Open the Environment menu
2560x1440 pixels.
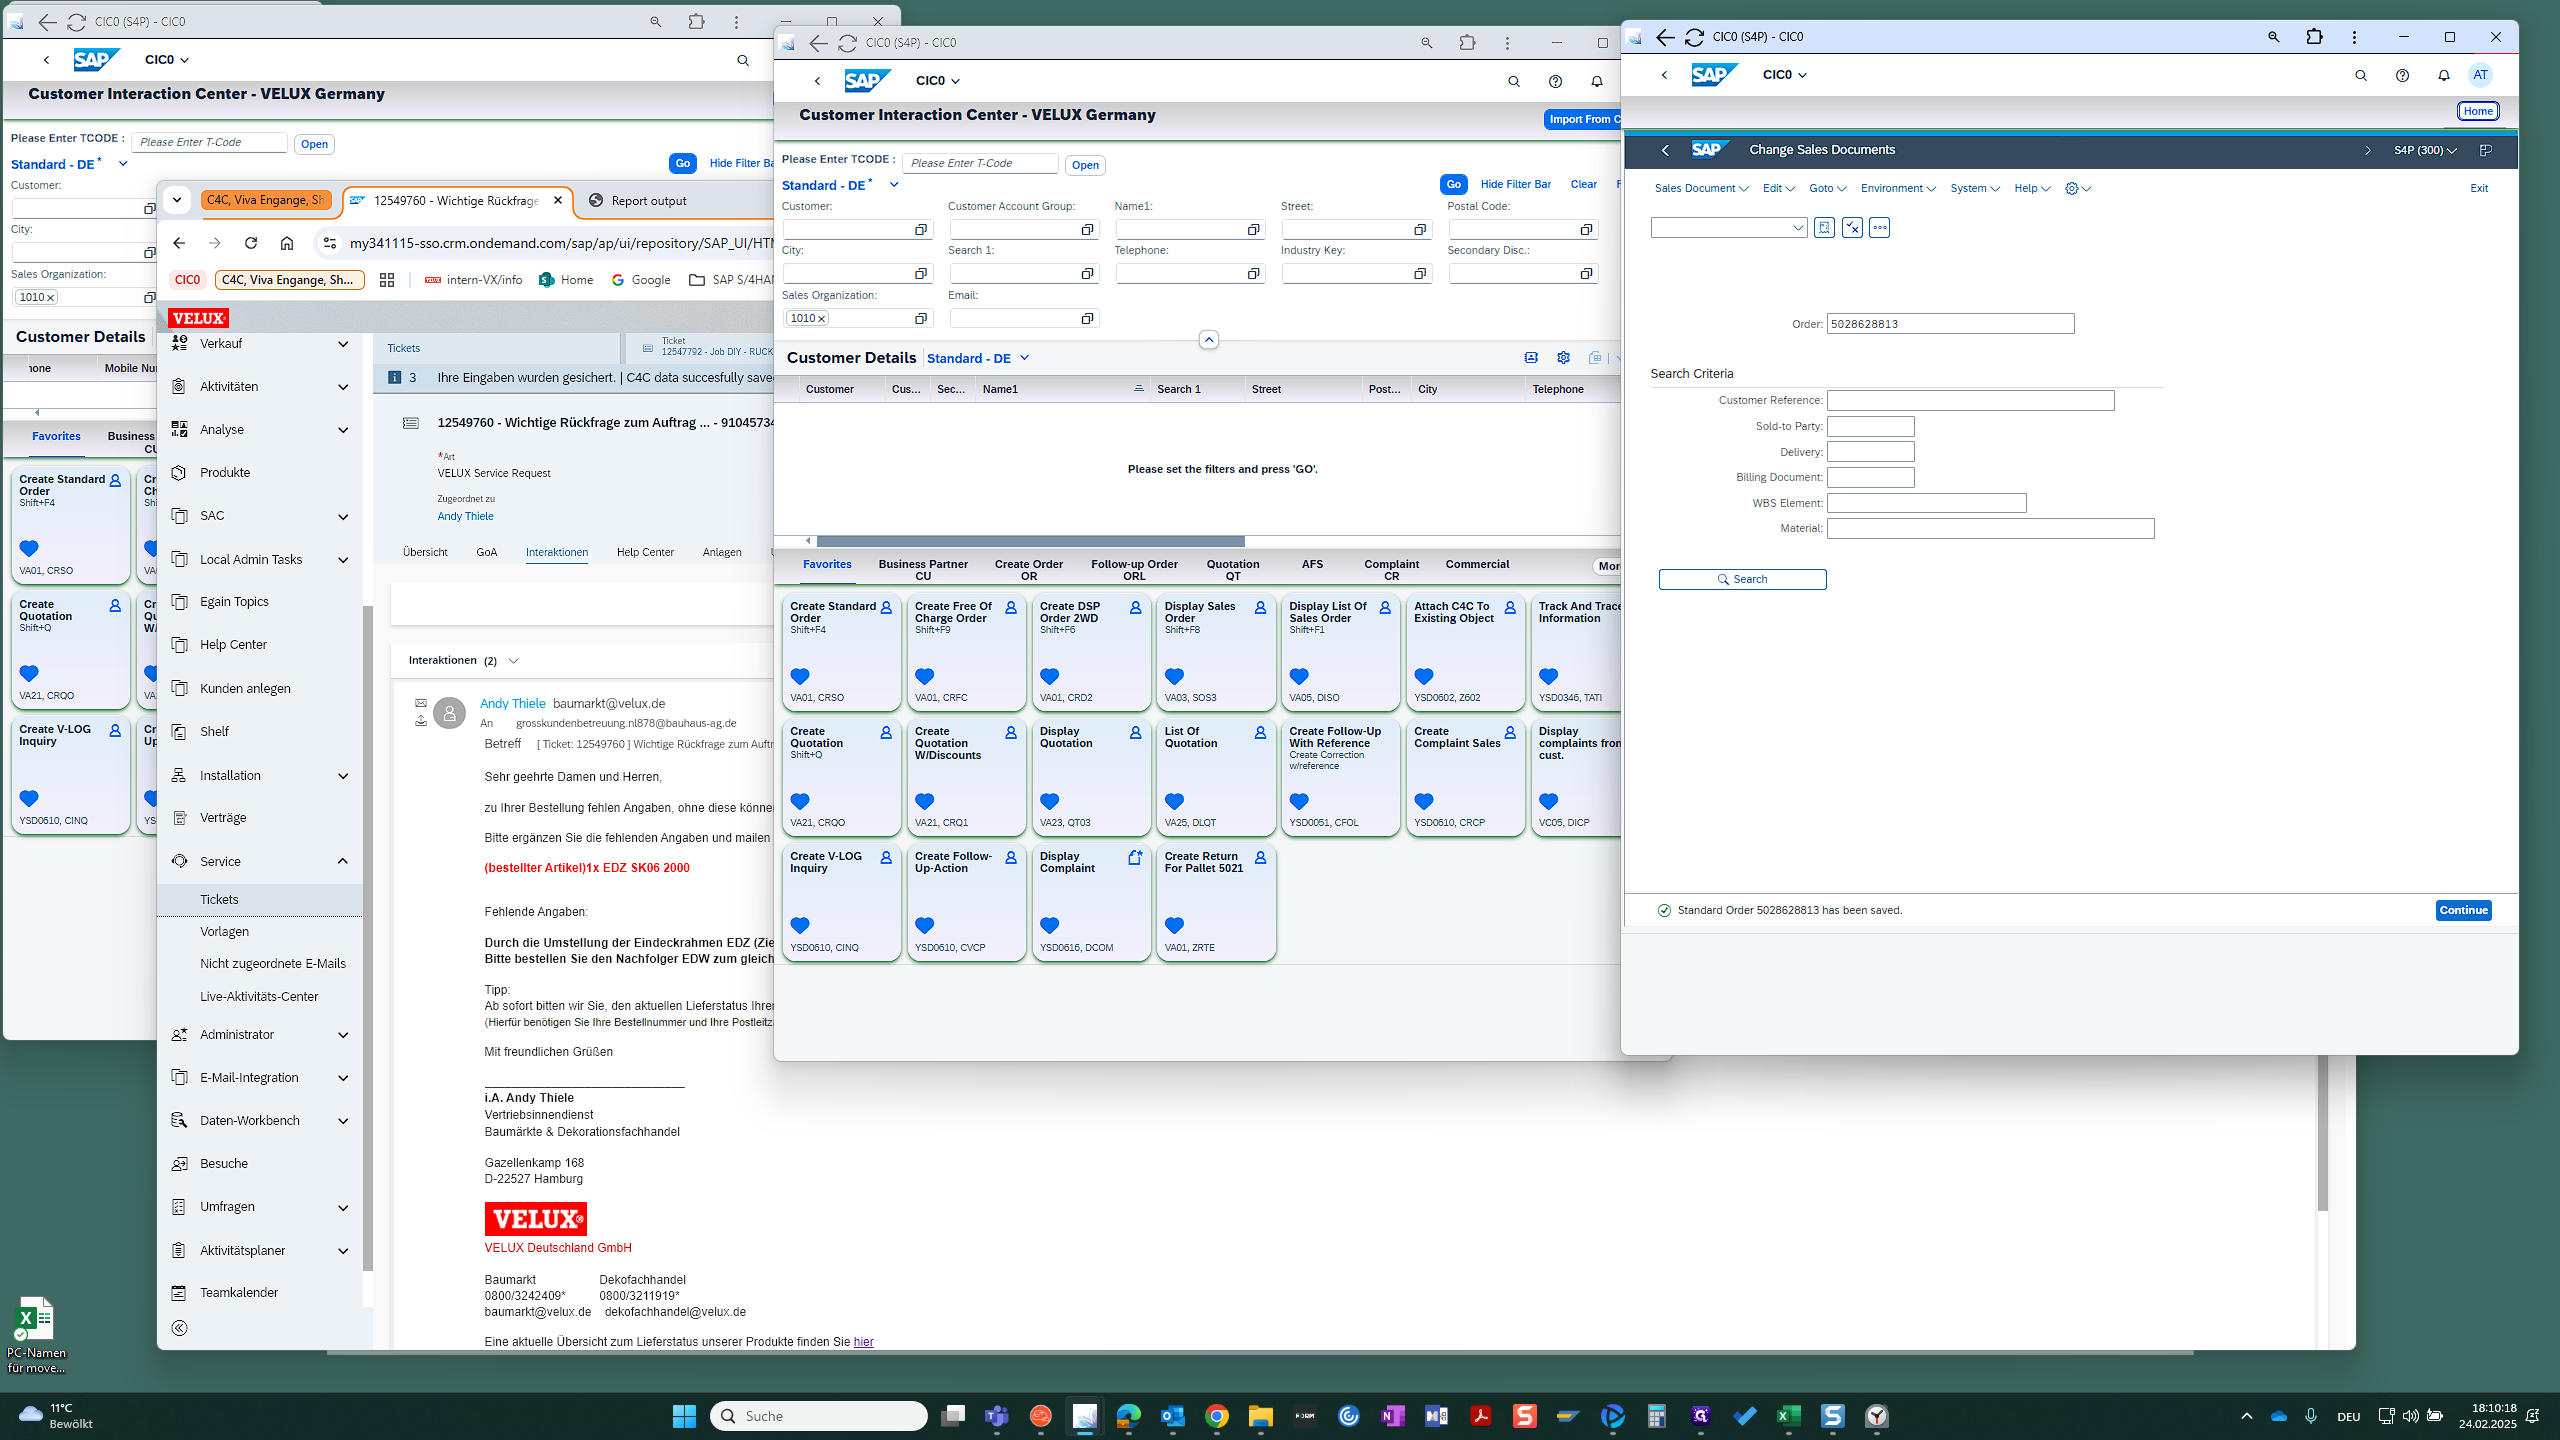(x=1898, y=188)
